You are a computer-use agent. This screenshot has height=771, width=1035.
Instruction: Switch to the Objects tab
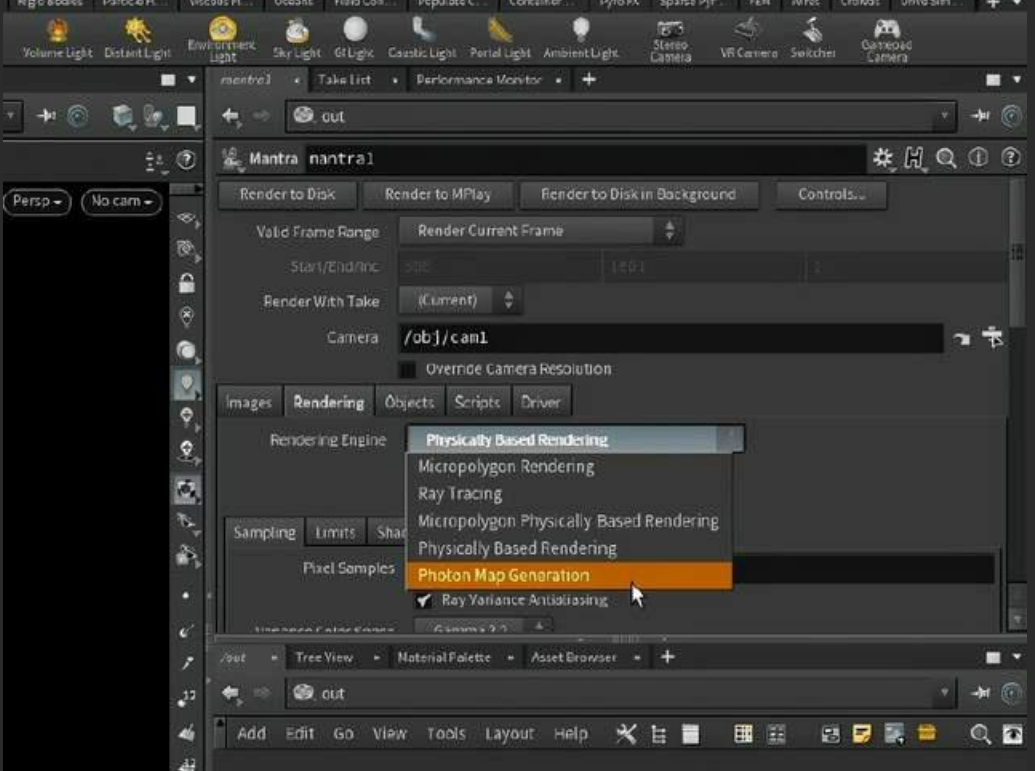pos(409,402)
